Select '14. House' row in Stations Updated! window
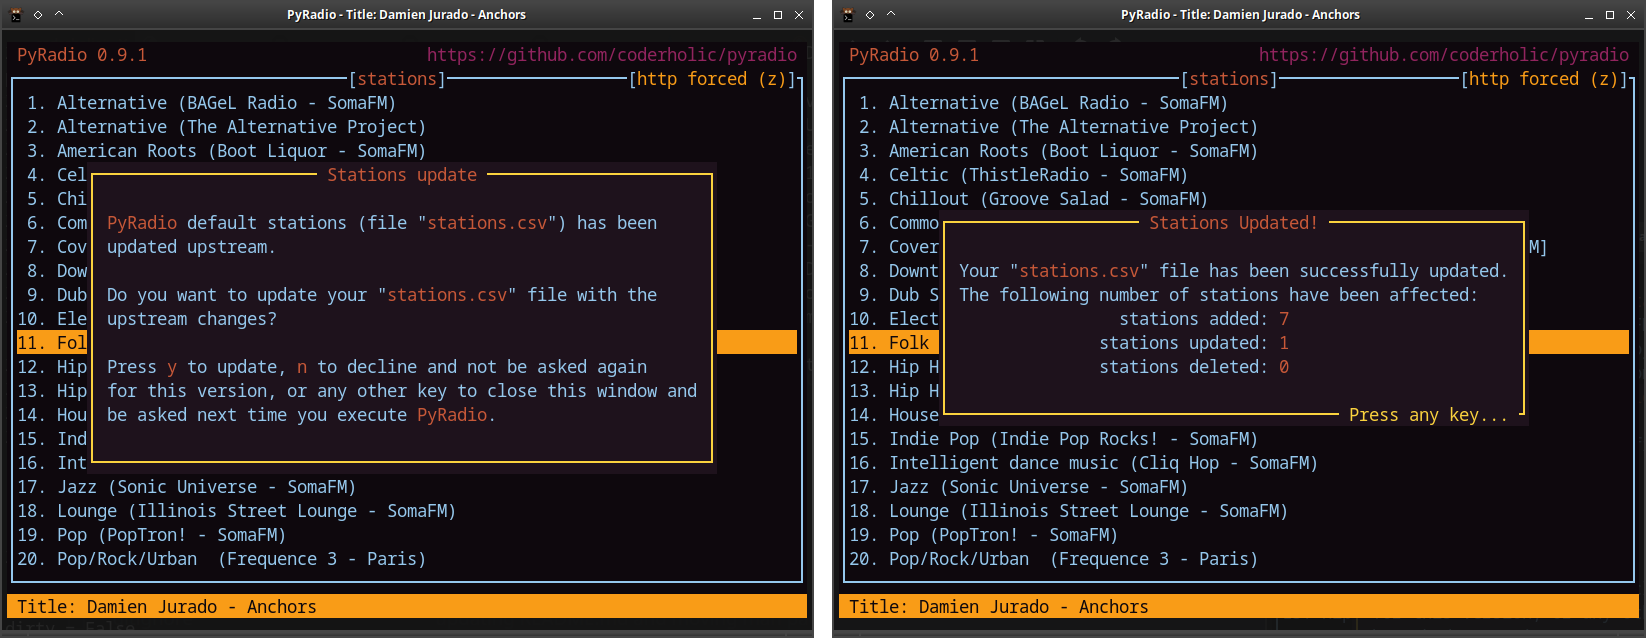 [x=894, y=415]
